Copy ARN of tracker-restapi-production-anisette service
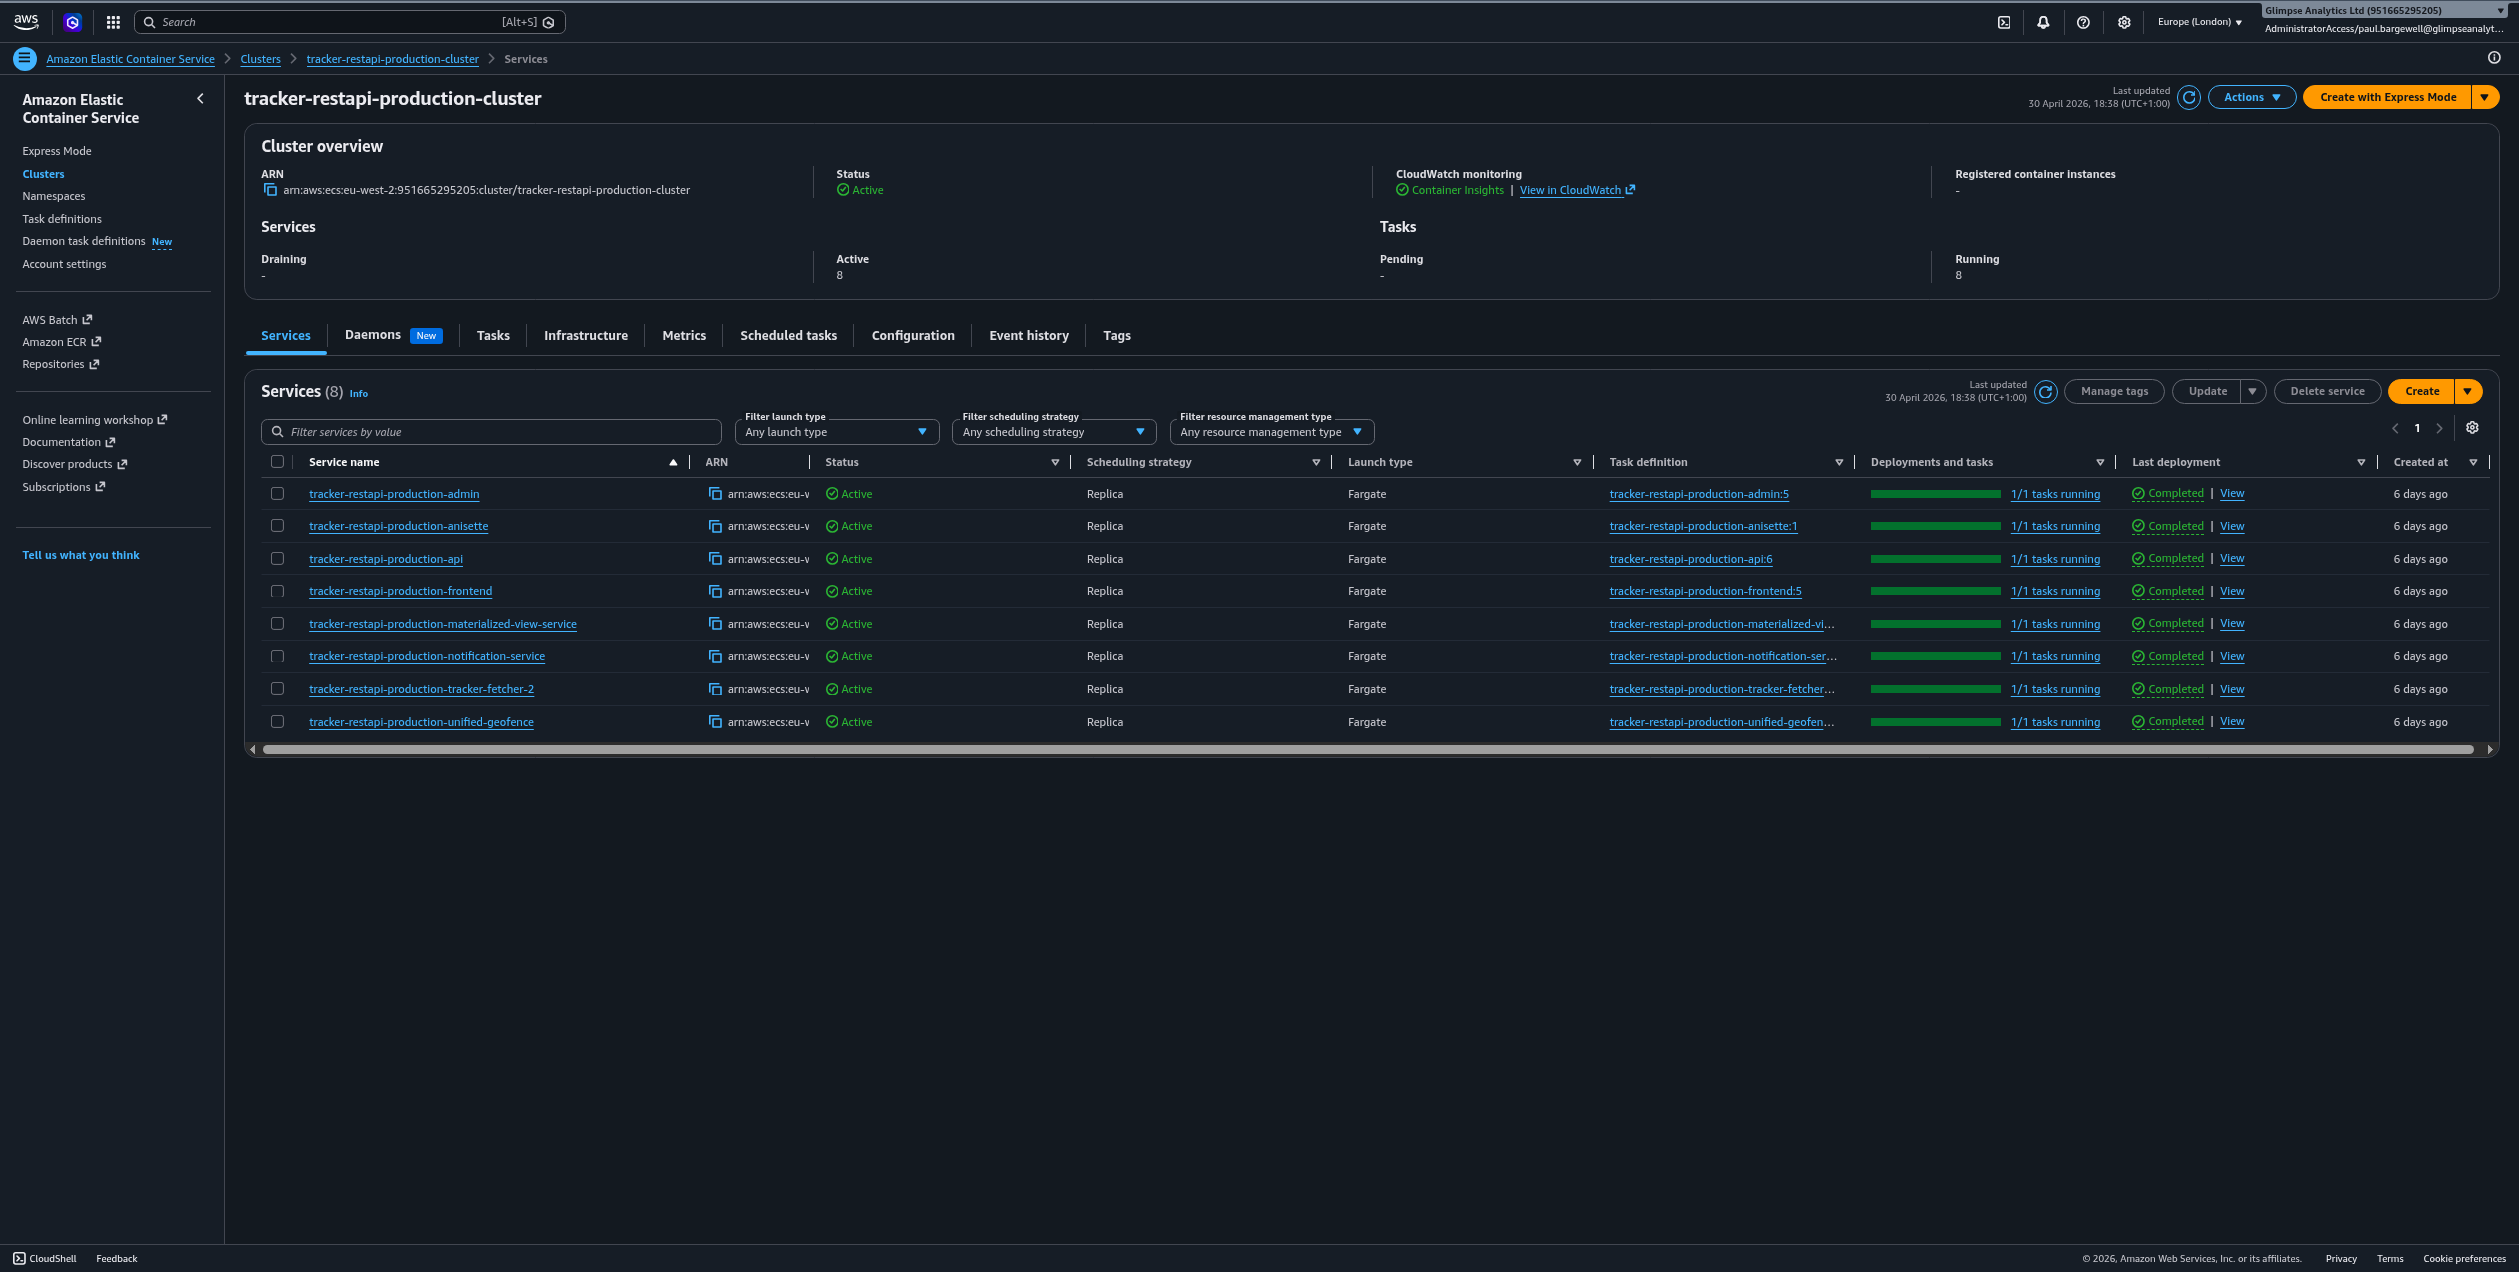The height and width of the screenshot is (1272, 2519). click(715, 526)
